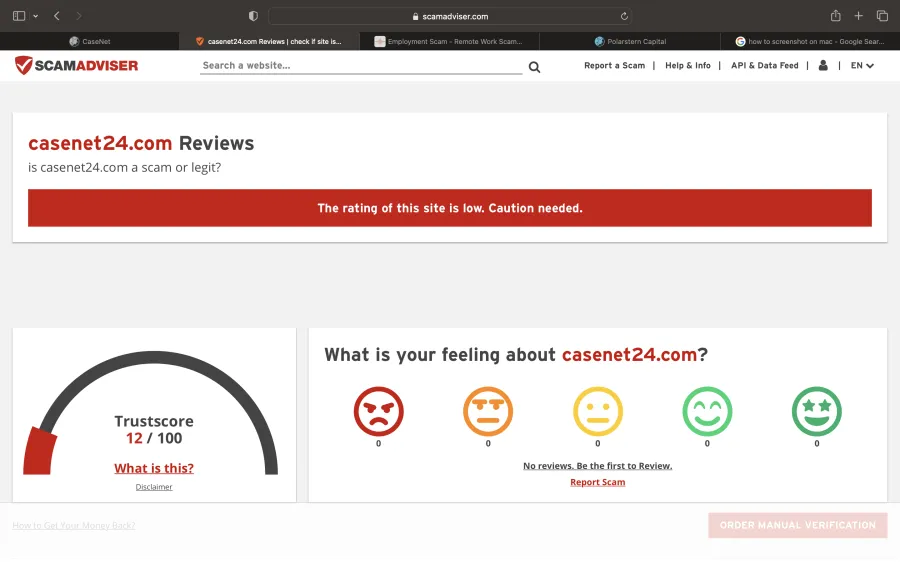Open the privacy shield report icon

[x=253, y=16]
